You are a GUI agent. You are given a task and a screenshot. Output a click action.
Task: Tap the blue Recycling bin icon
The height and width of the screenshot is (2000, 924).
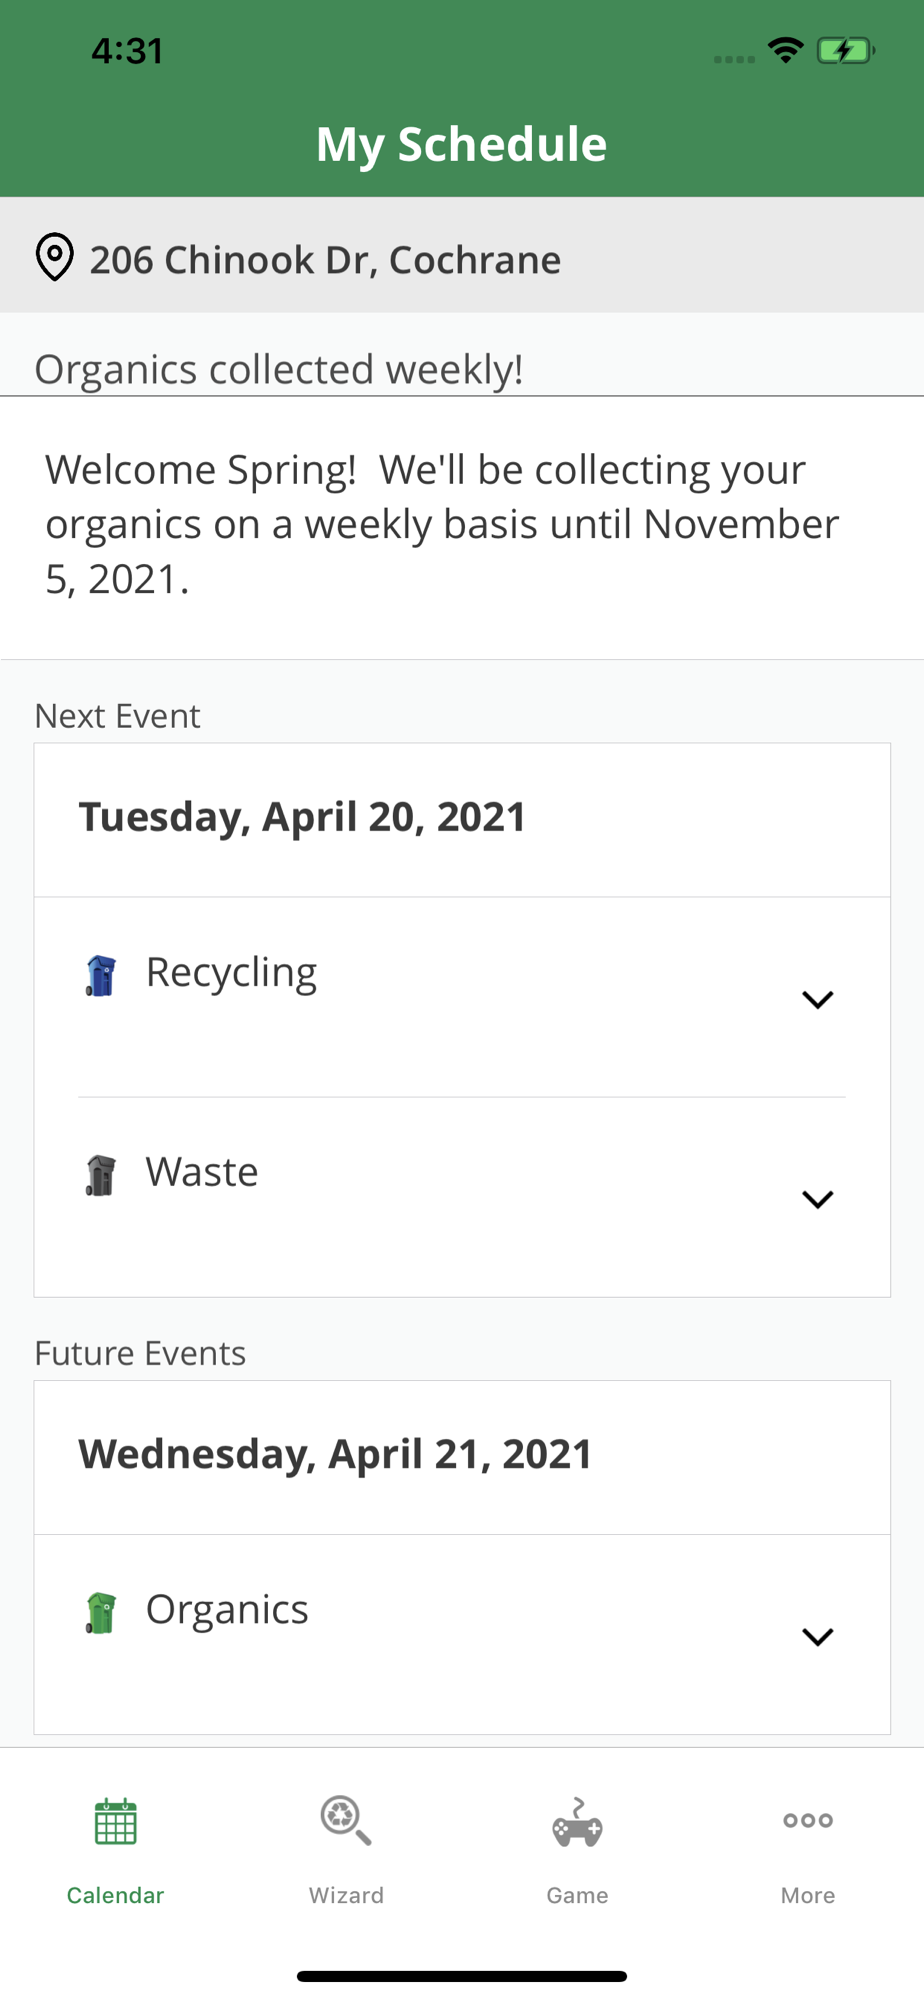pyautogui.click(x=101, y=976)
